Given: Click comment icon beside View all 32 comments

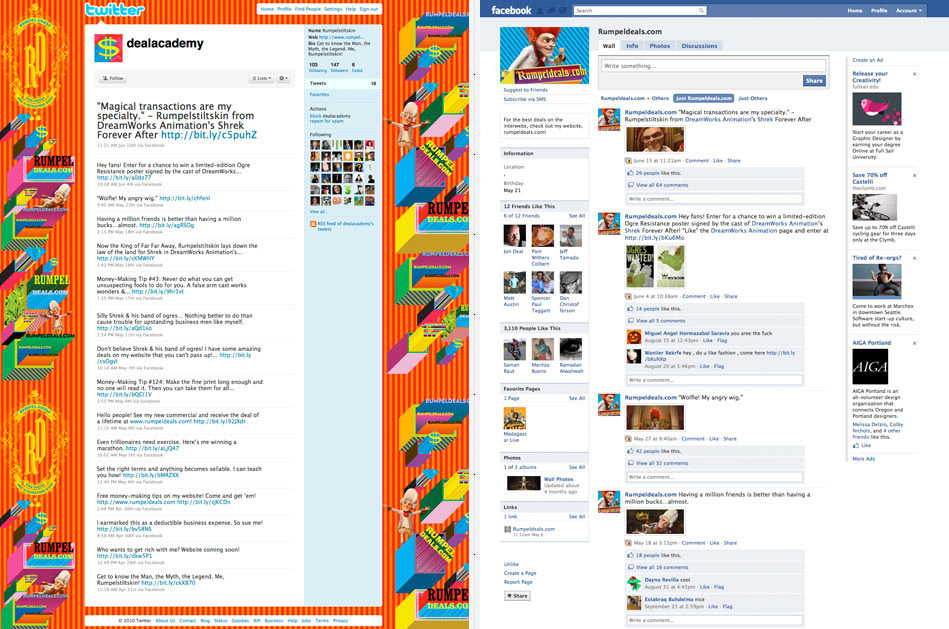Looking at the screenshot, I should coord(630,463).
